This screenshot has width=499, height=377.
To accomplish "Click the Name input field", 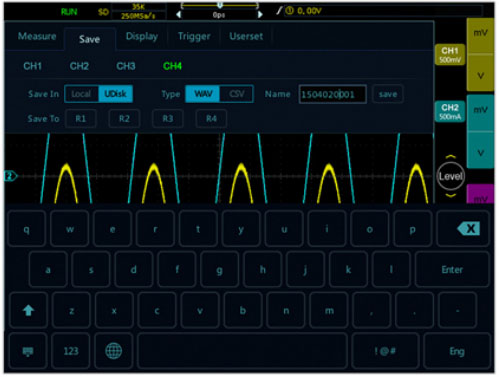I will (333, 94).
